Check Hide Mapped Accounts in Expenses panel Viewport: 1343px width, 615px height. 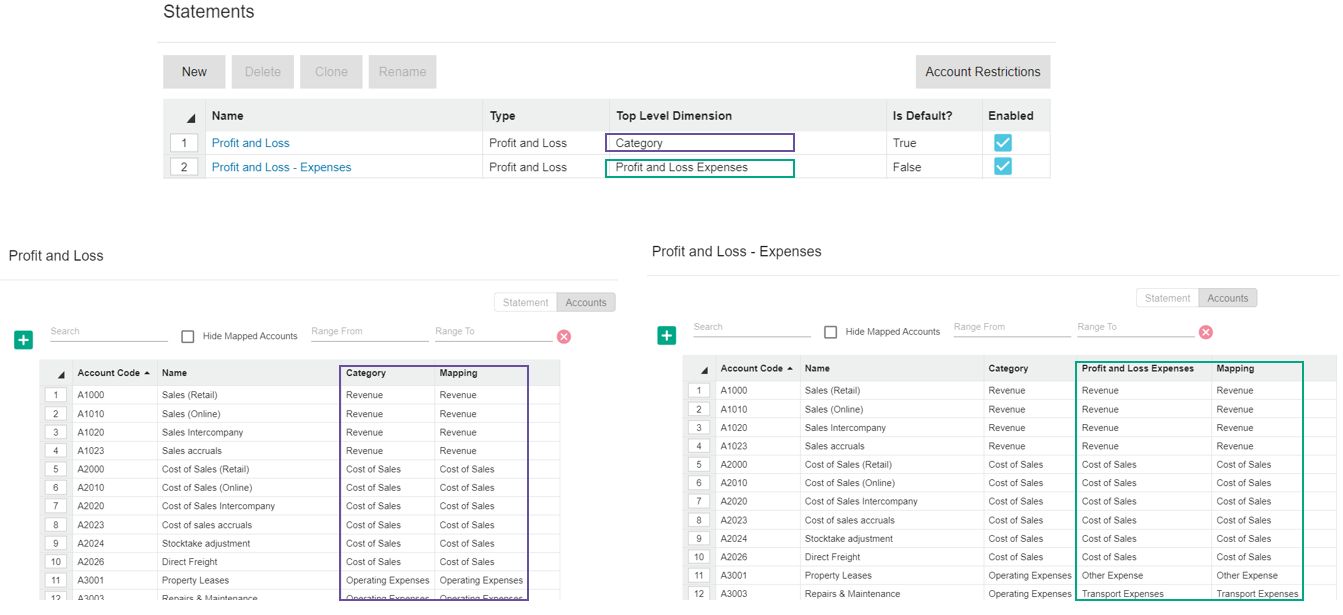(x=831, y=332)
